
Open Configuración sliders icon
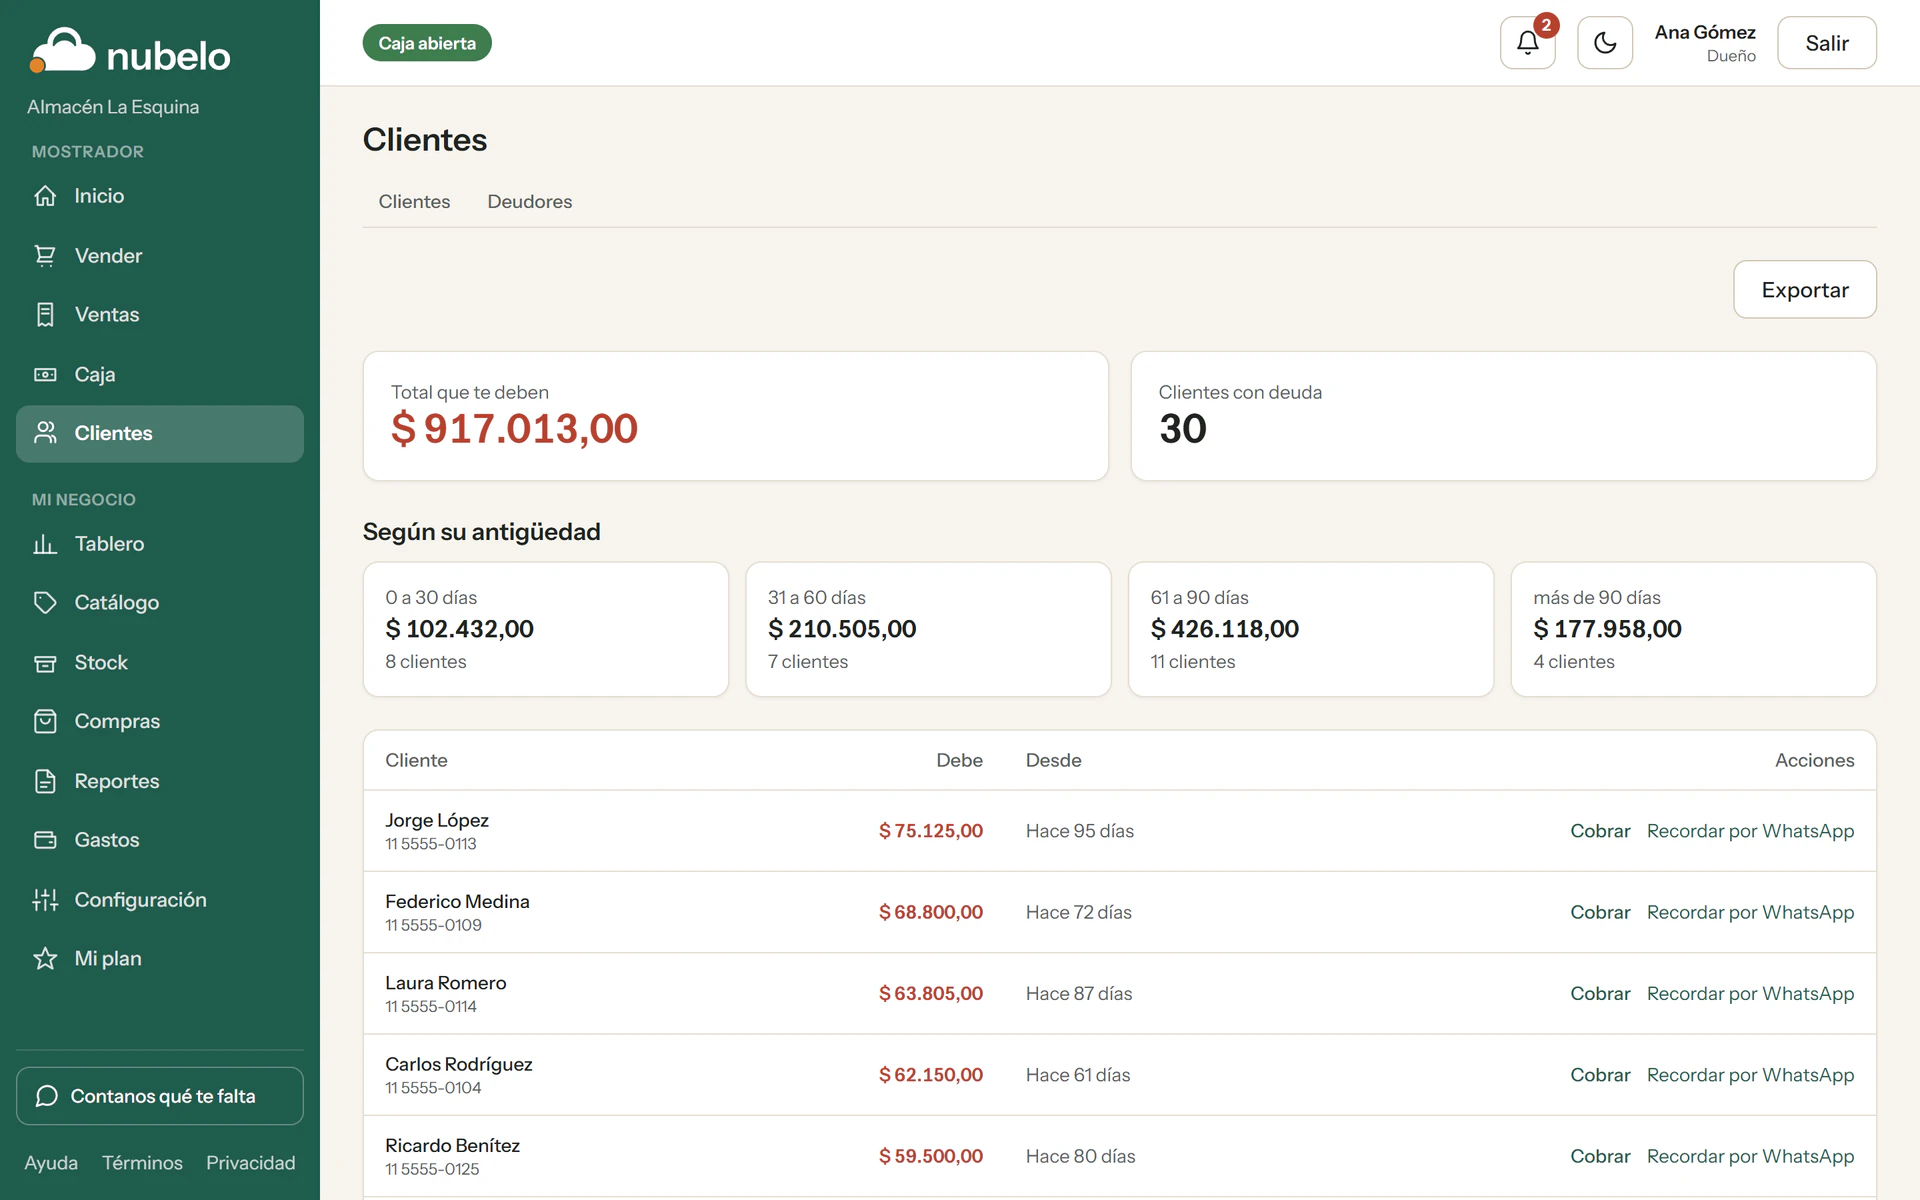pos(45,900)
